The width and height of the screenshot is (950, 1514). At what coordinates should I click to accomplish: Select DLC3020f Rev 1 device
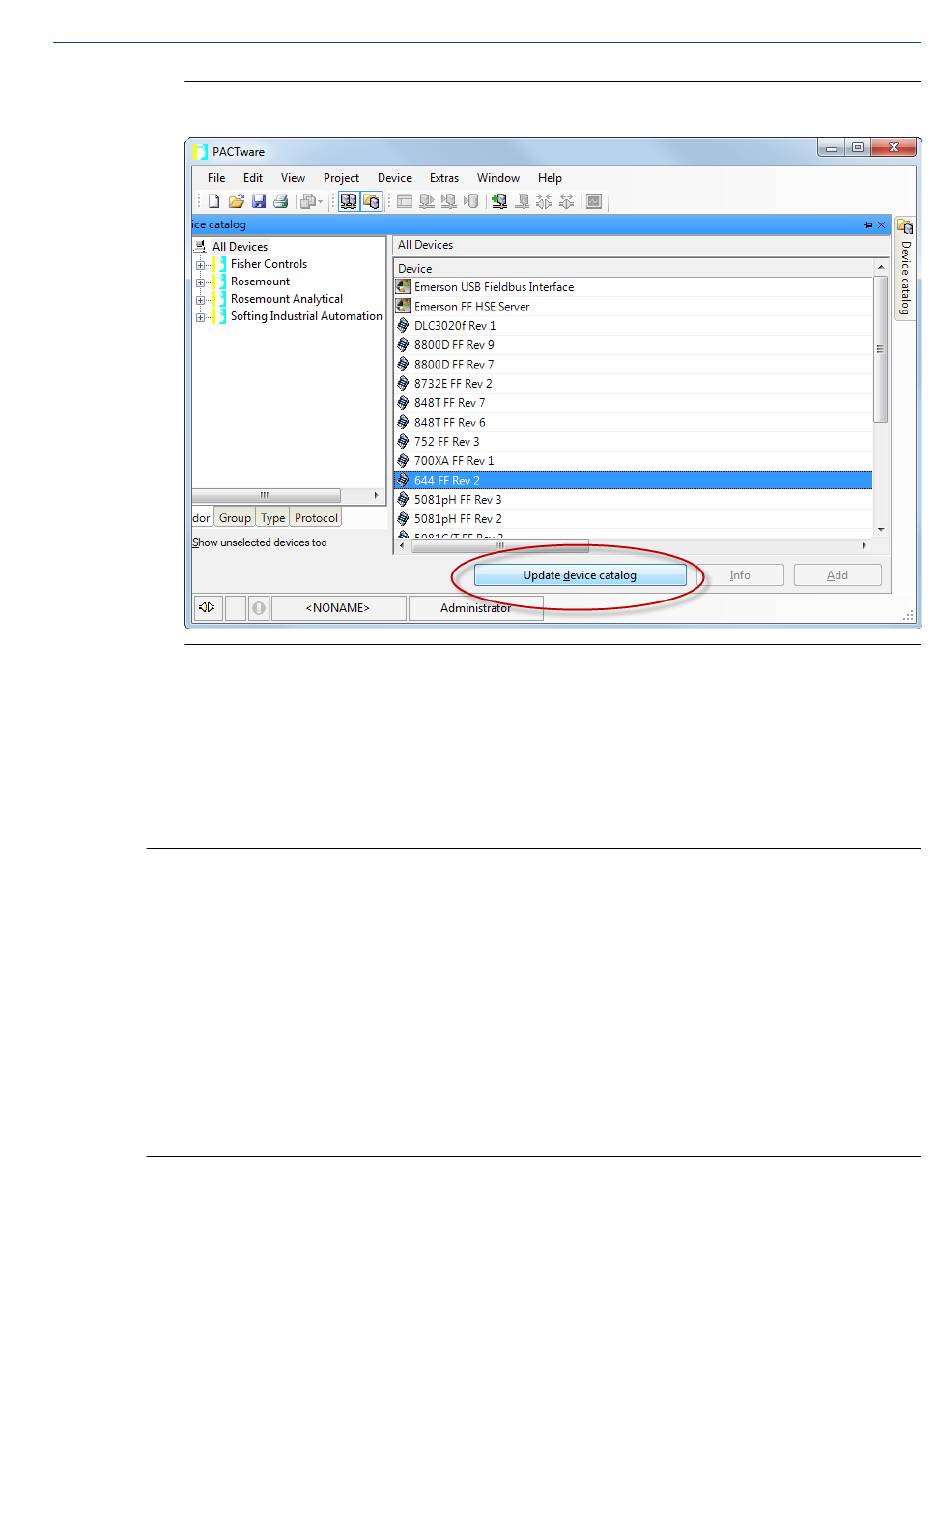[633, 326]
